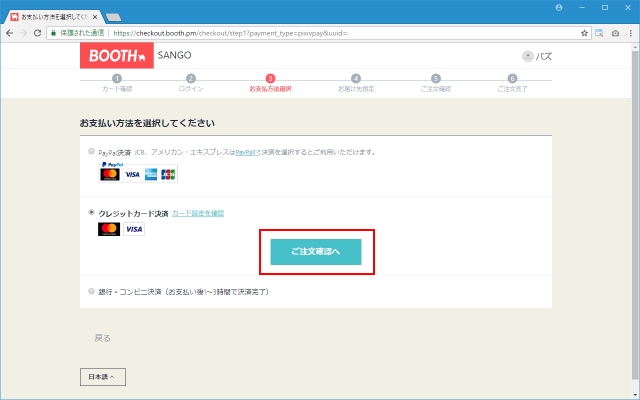Viewport: 640px width, 400px height.
Task: Minimize the browser window
Action: click(x=582, y=7)
